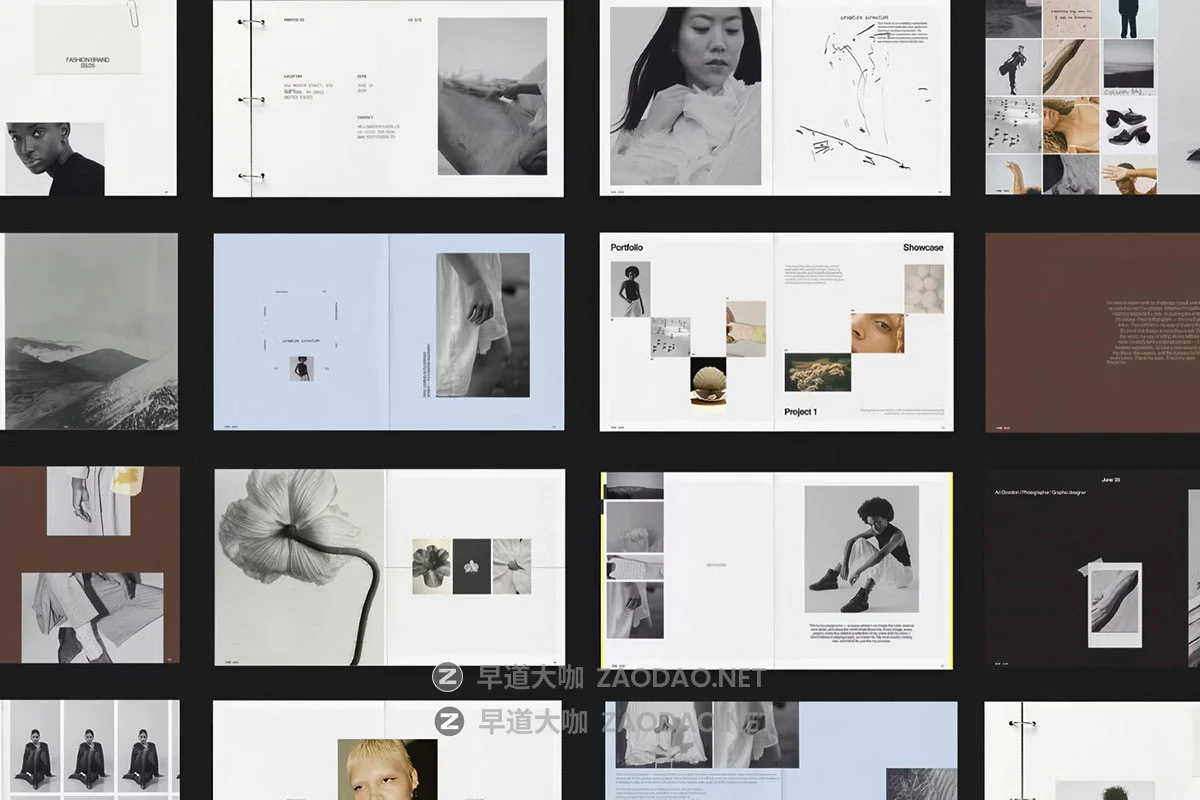1200x800 pixels.
Task: Open the large flower photograph
Action: point(299,567)
